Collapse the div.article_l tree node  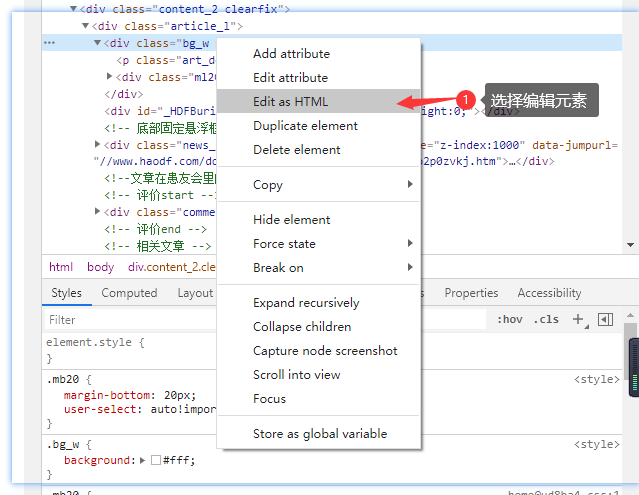coord(85,26)
